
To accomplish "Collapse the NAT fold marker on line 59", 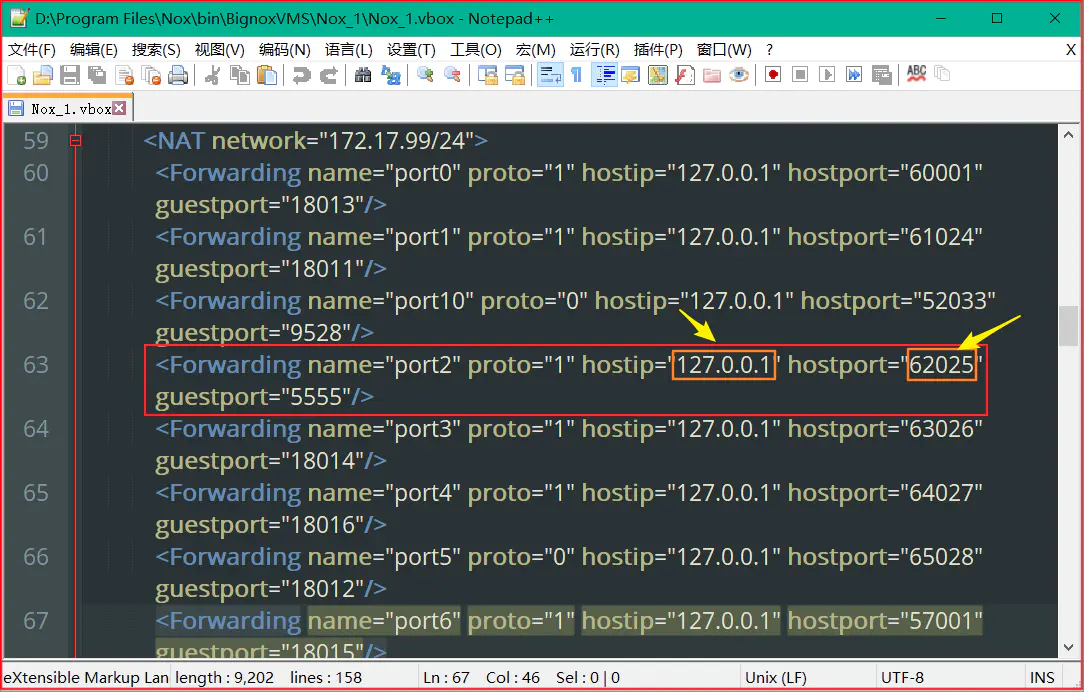I will click(75, 141).
